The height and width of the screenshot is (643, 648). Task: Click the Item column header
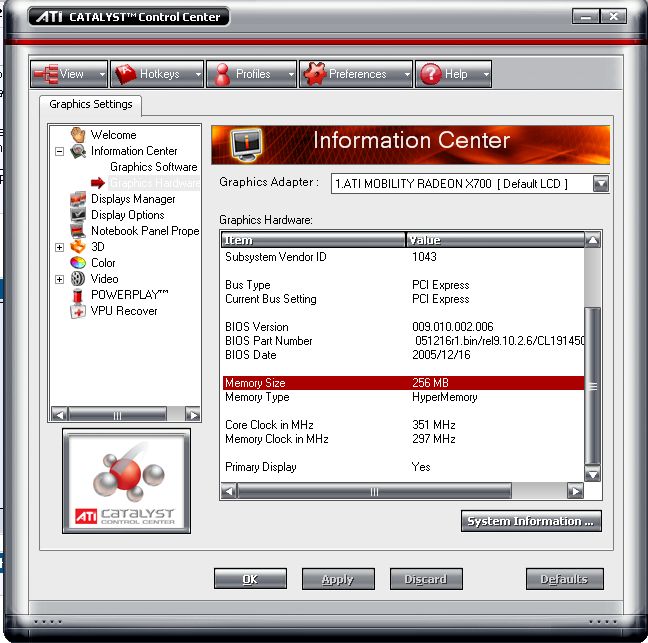click(x=313, y=240)
